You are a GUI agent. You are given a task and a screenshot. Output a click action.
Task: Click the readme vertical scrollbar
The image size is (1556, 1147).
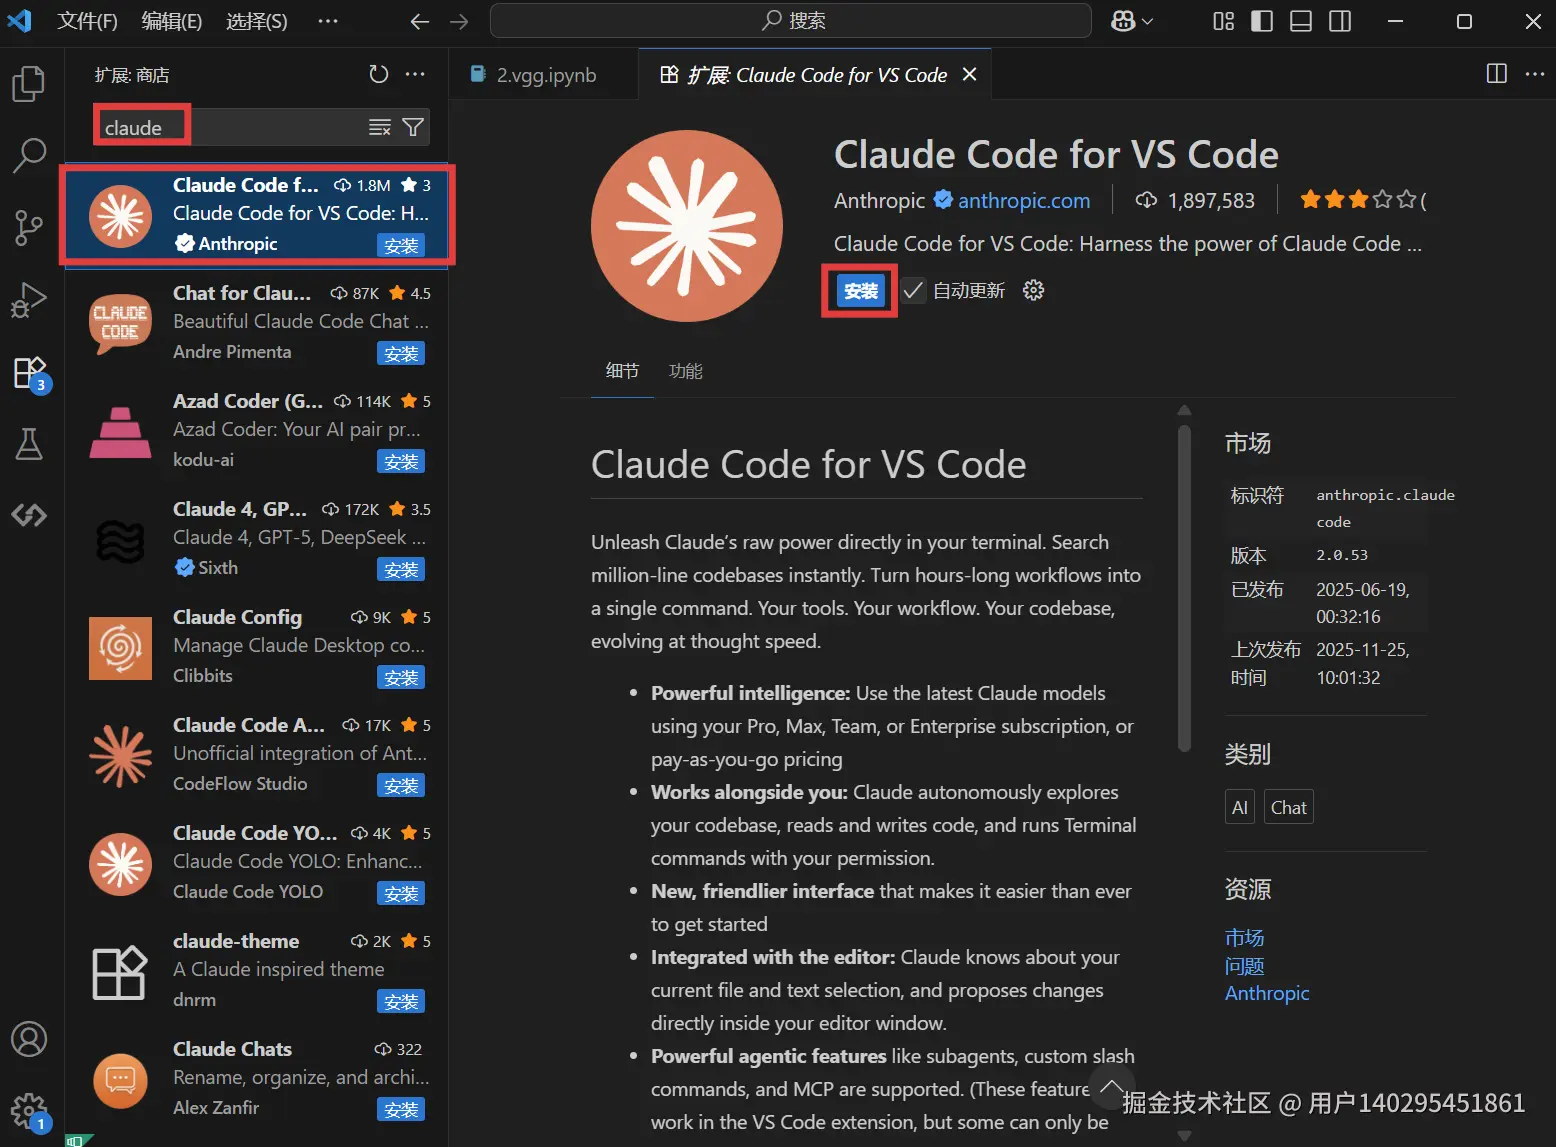tap(1184, 590)
